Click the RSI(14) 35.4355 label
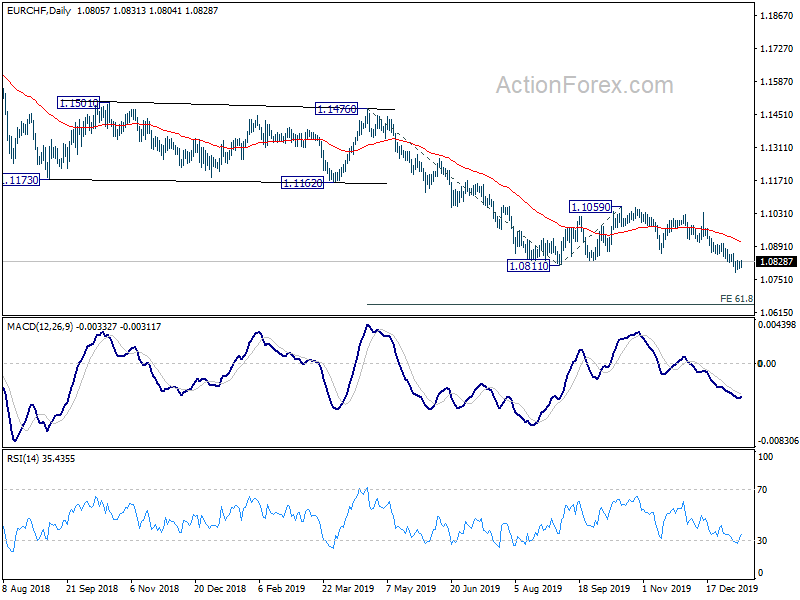 pyautogui.click(x=41, y=459)
